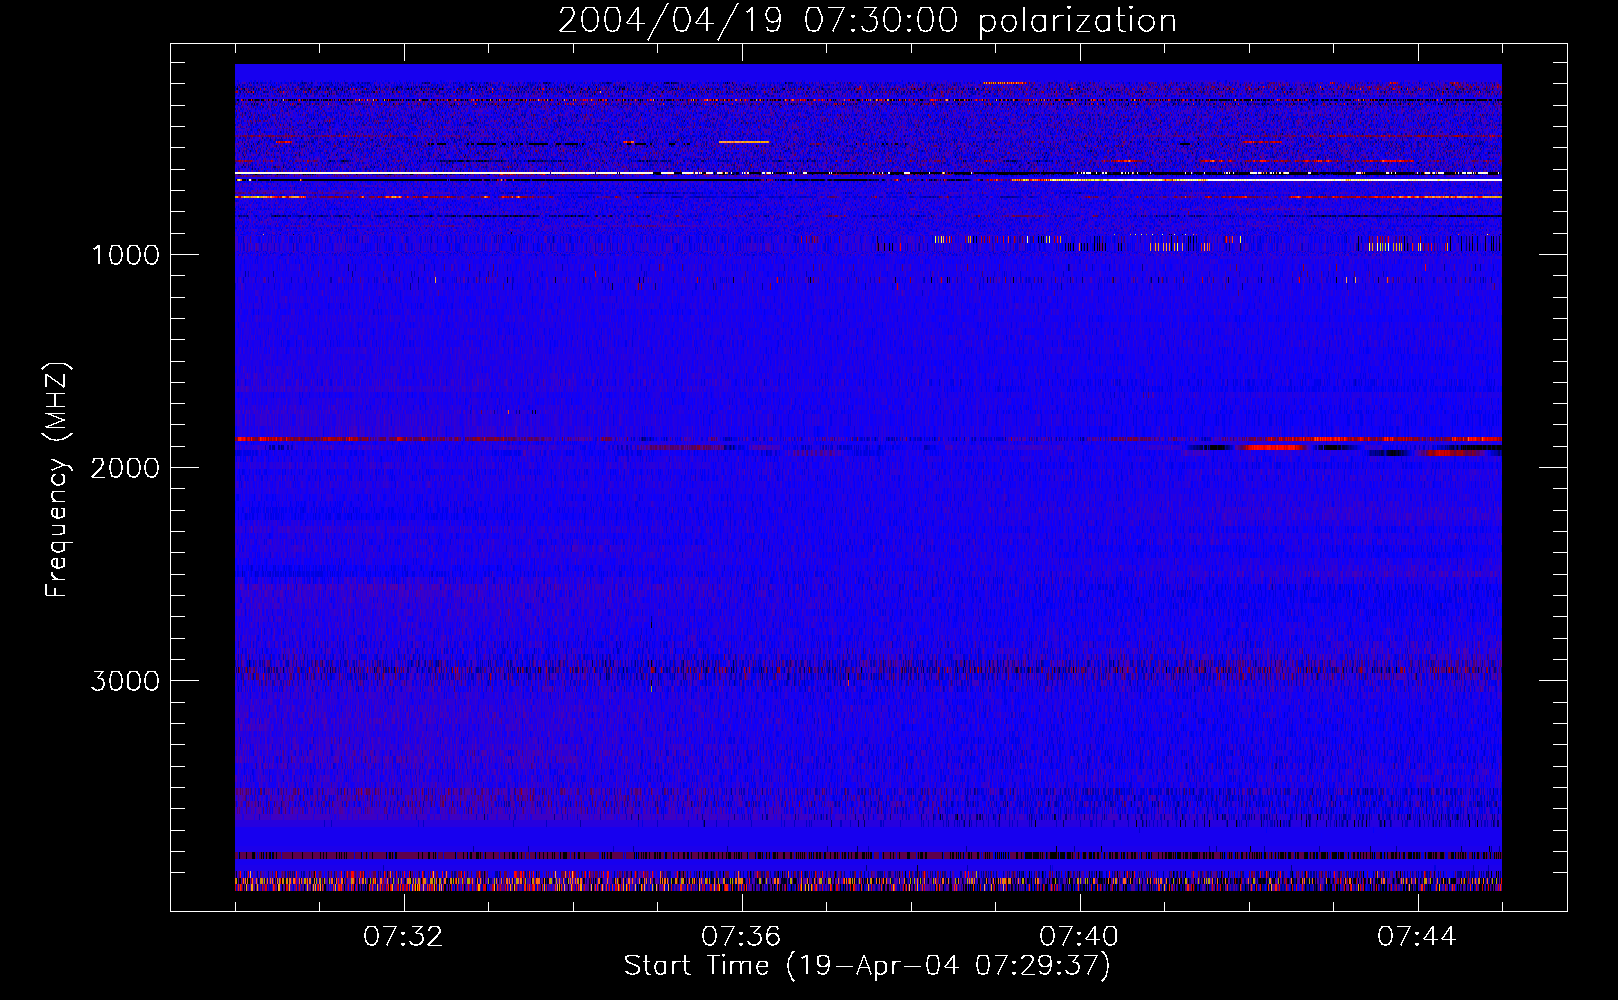
Task: Click the 2000 frequency tick label
Action: [125, 468]
